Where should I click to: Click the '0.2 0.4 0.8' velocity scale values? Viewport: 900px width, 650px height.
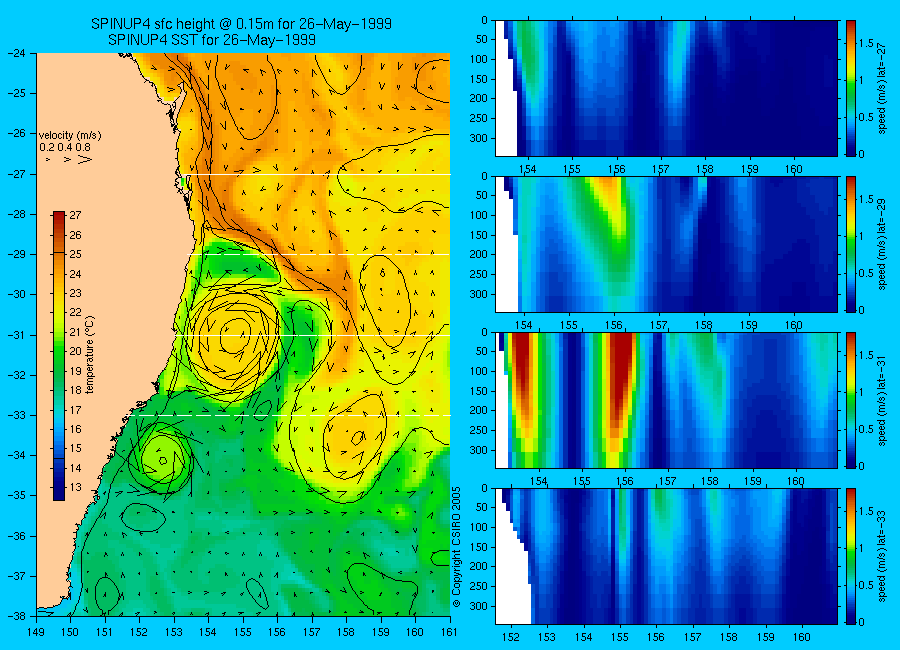65,148
